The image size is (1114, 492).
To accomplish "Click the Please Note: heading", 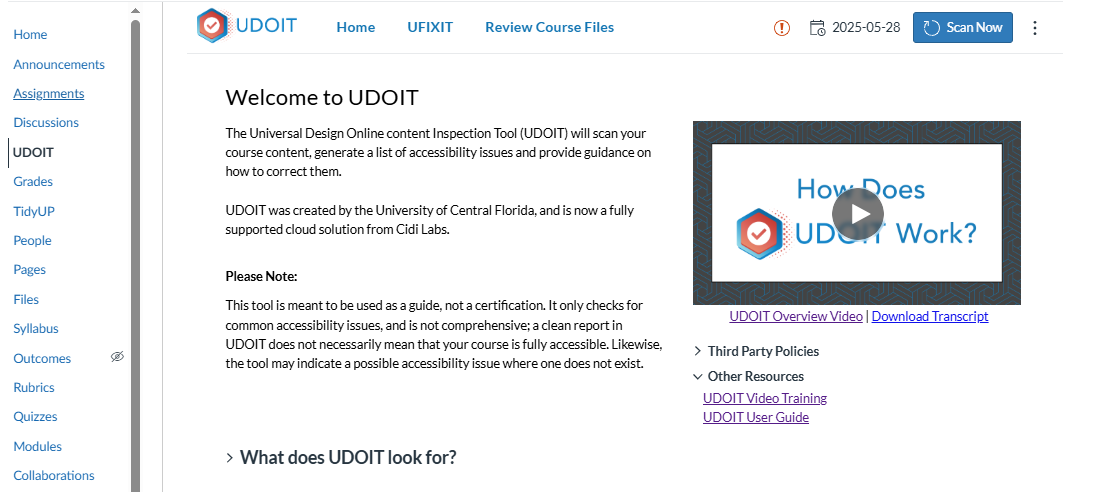I will coord(261,276).
